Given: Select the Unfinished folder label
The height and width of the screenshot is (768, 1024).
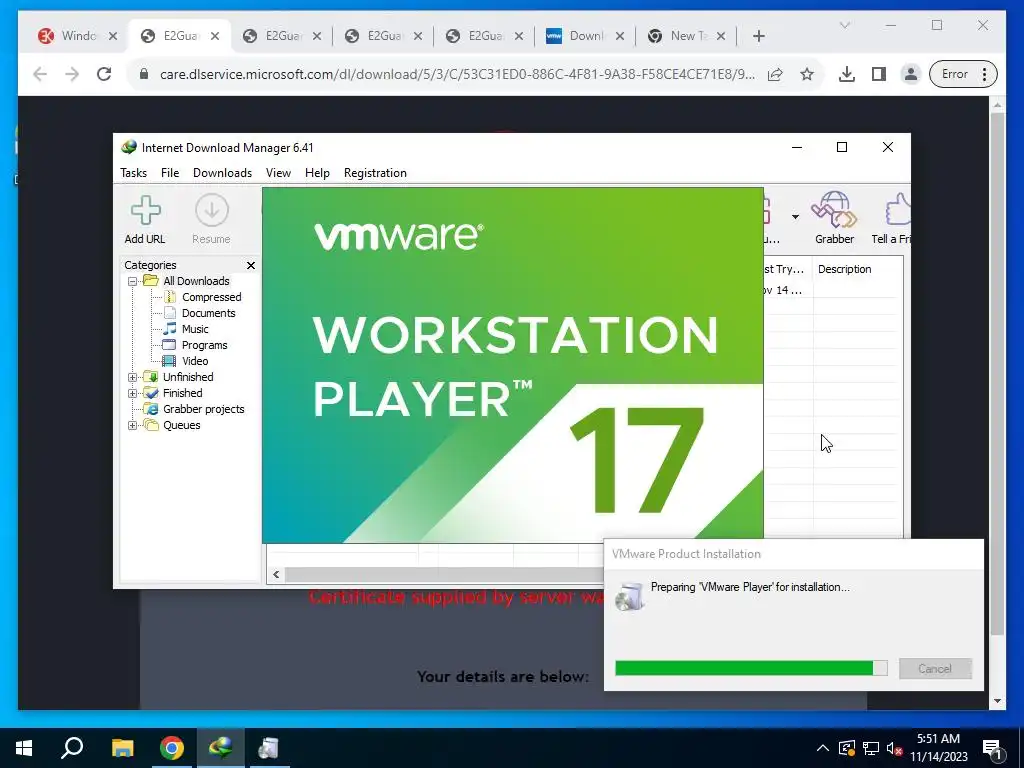Looking at the screenshot, I should pos(188,377).
